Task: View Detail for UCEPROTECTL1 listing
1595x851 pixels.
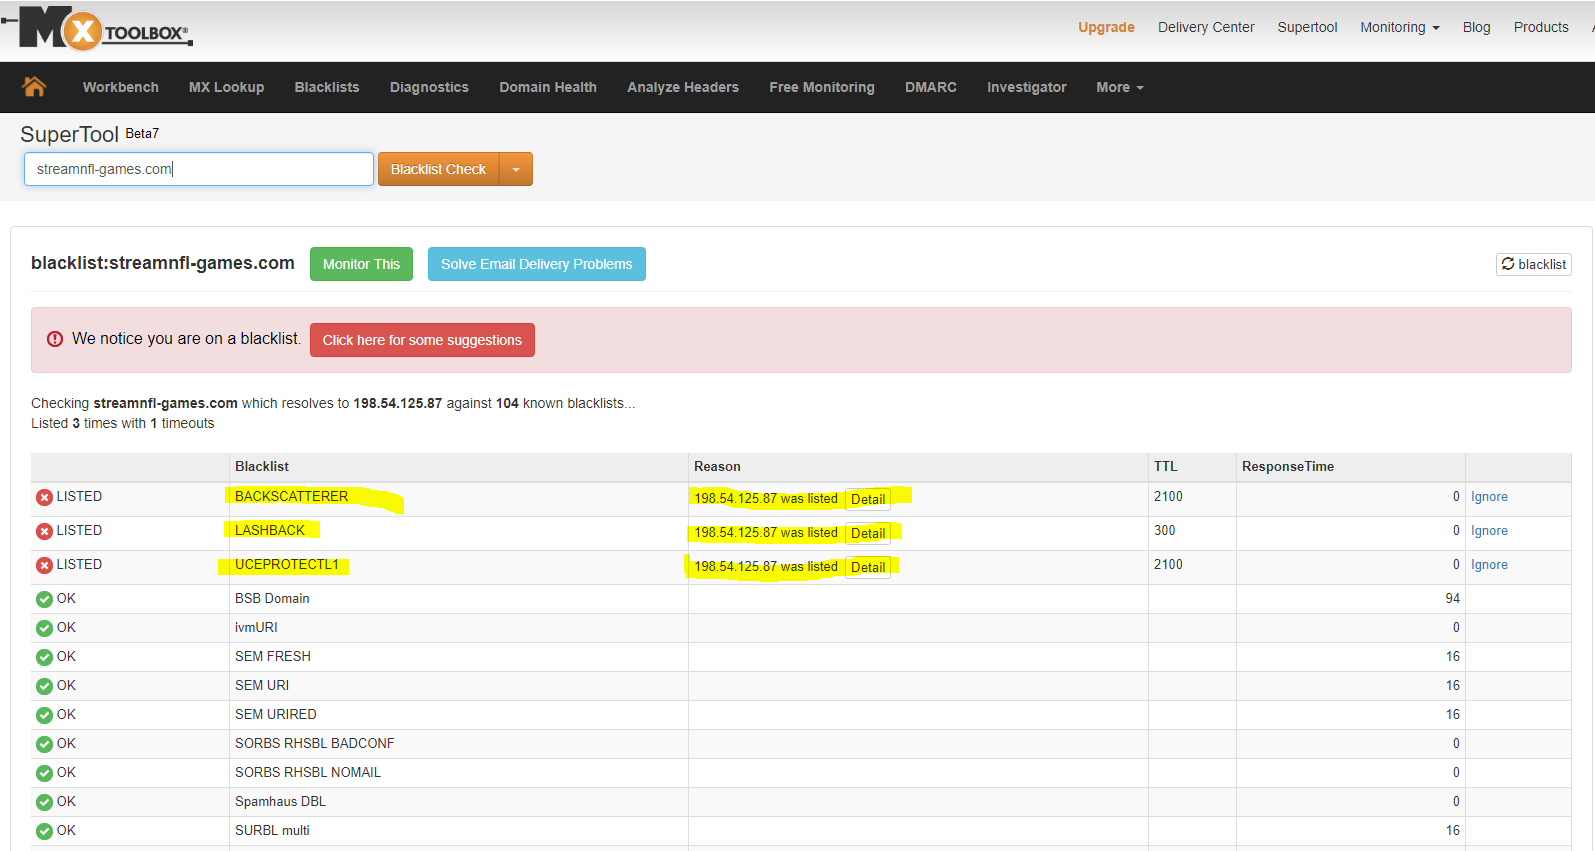Action: click(x=868, y=567)
